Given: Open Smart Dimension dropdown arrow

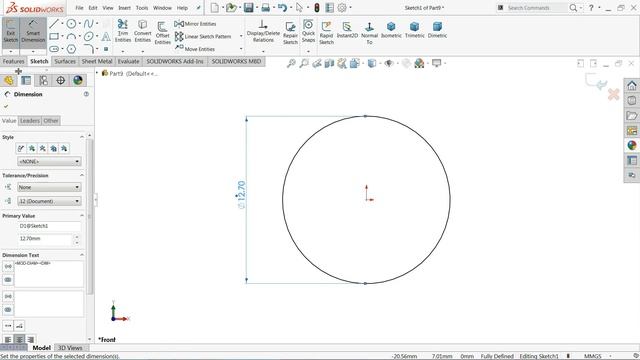Looking at the screenshot, I should [33, 52].
